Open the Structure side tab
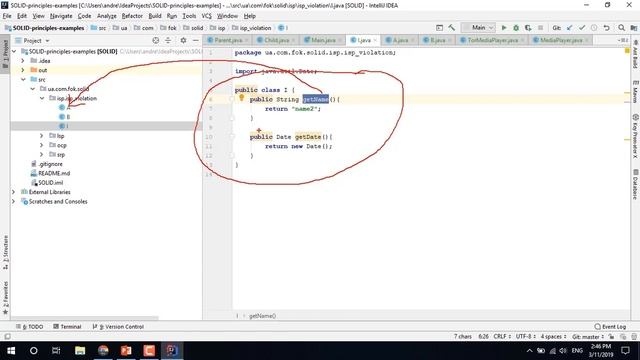This screenshot has width=640, height=360. point(5,252)
